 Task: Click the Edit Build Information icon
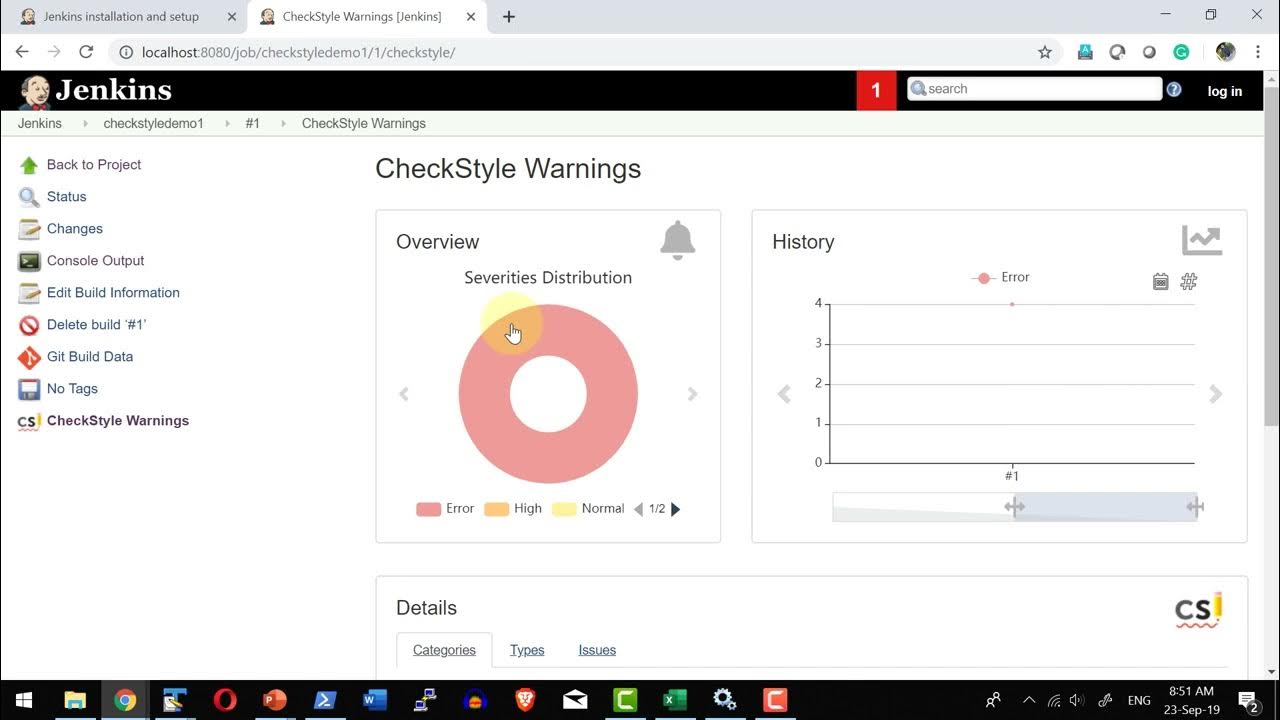pyautogui.click(x=29, y=293)
